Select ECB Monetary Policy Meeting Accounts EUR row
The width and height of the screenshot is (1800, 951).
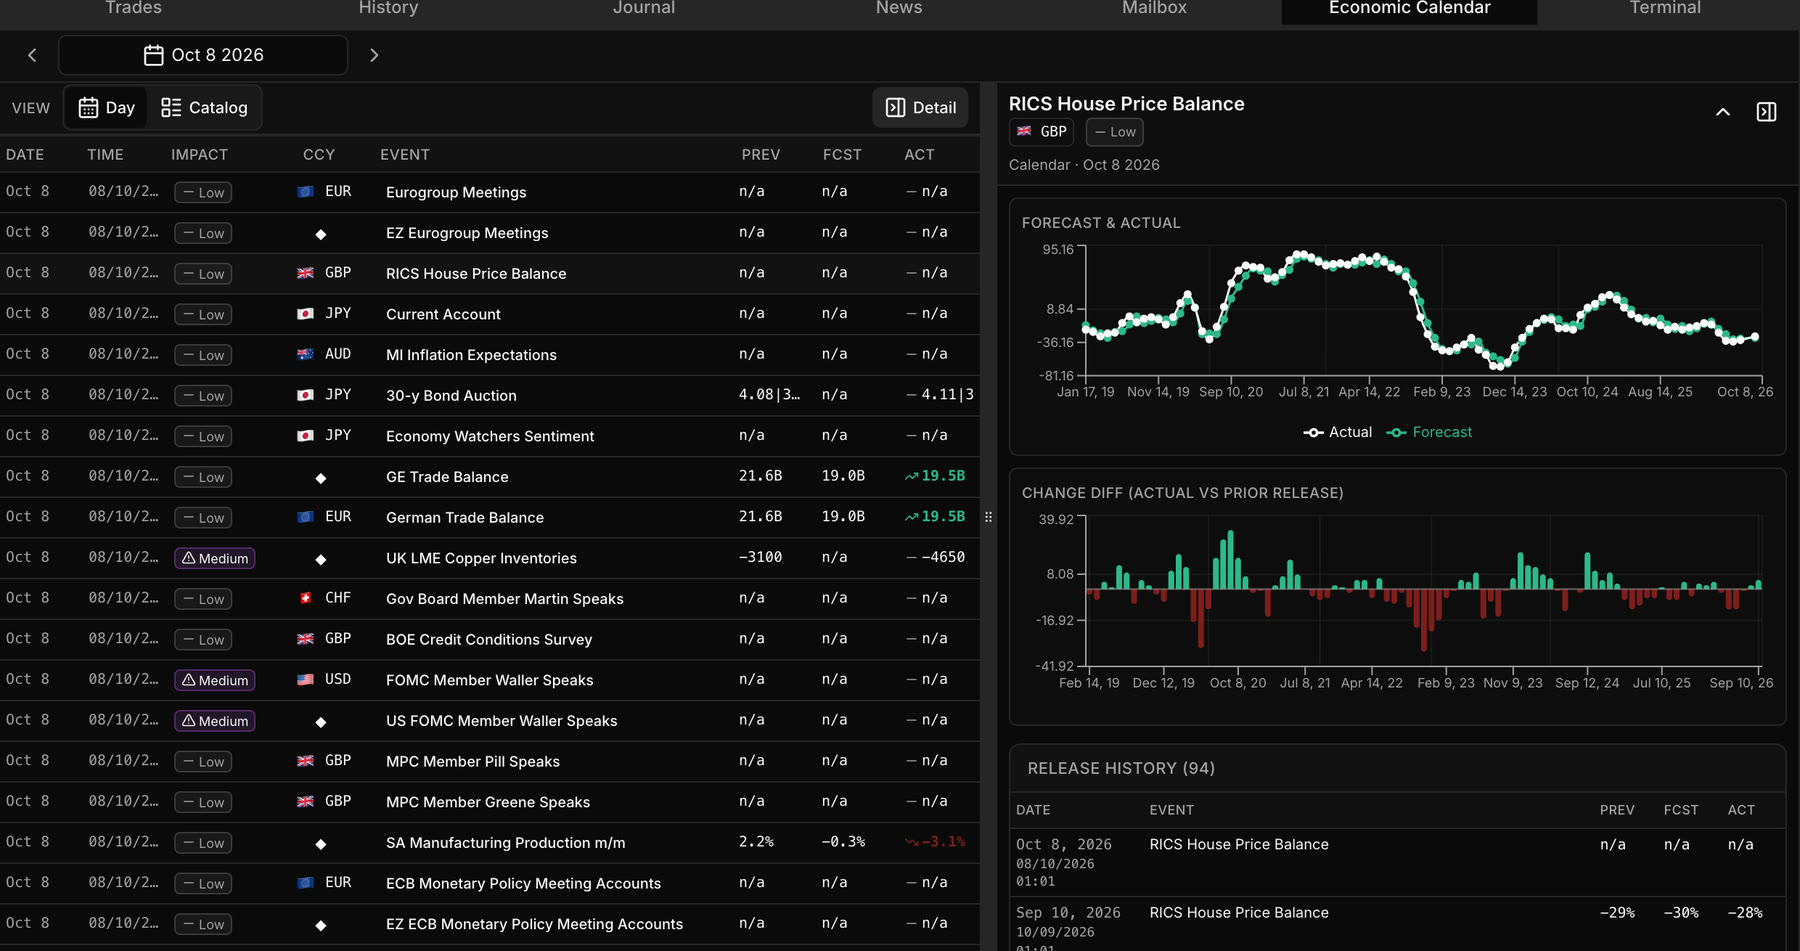[490, 883]
